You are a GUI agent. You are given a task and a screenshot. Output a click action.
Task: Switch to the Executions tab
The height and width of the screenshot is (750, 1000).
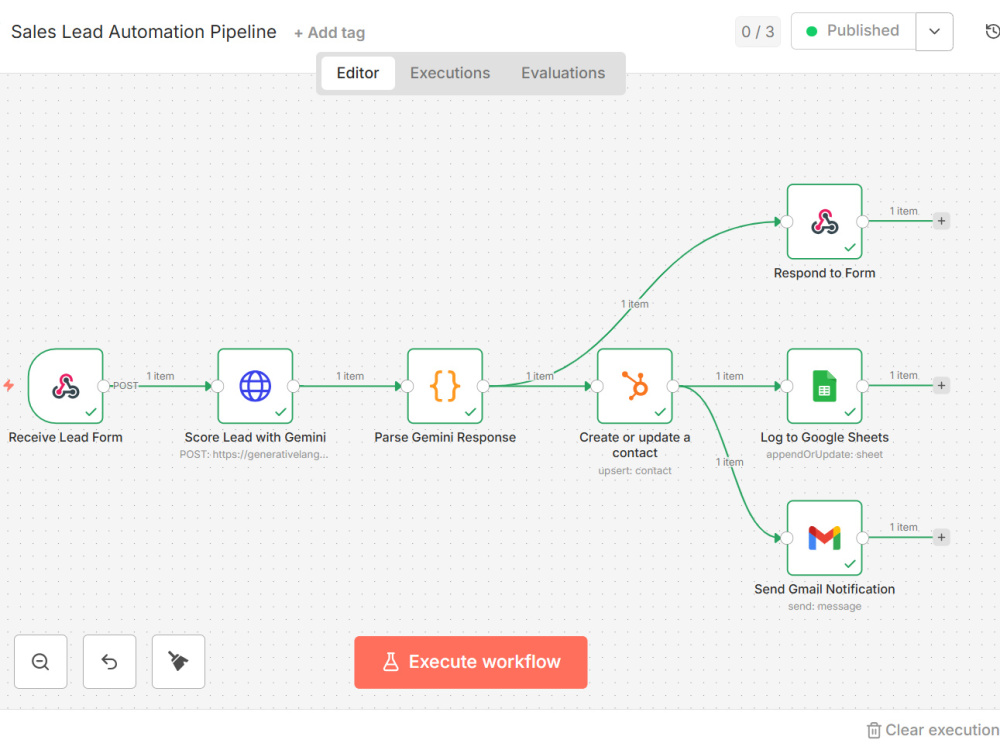coord(450,73)
